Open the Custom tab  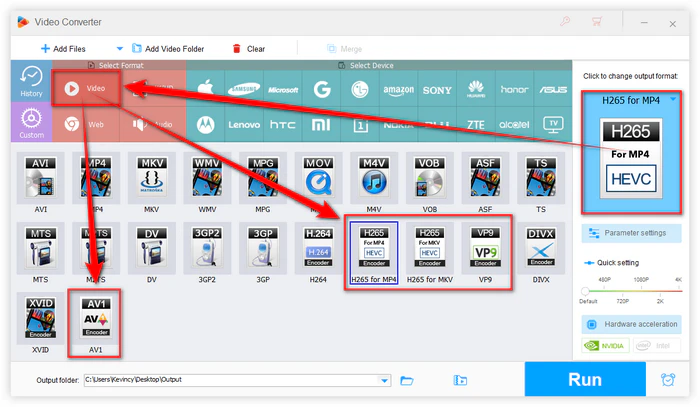tap(31, 122)
